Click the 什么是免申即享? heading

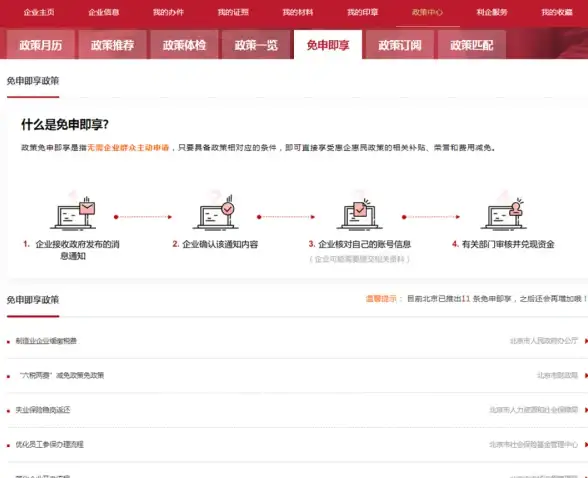[65, 124]
